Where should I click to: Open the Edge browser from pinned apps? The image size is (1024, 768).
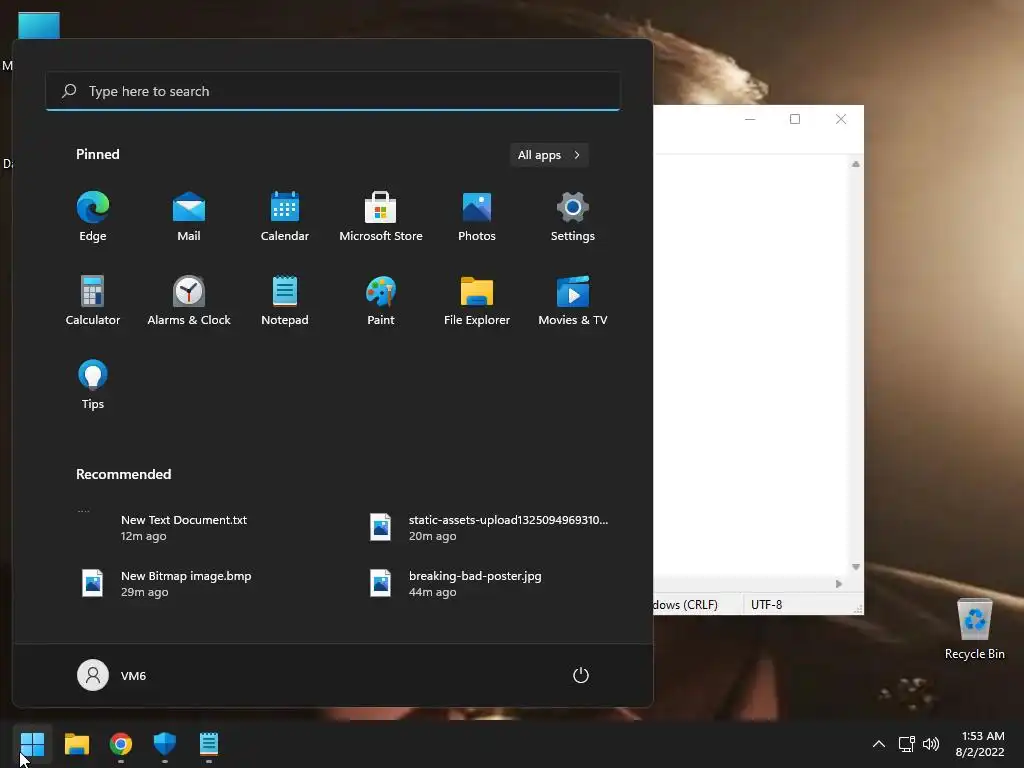click(93, 217)
